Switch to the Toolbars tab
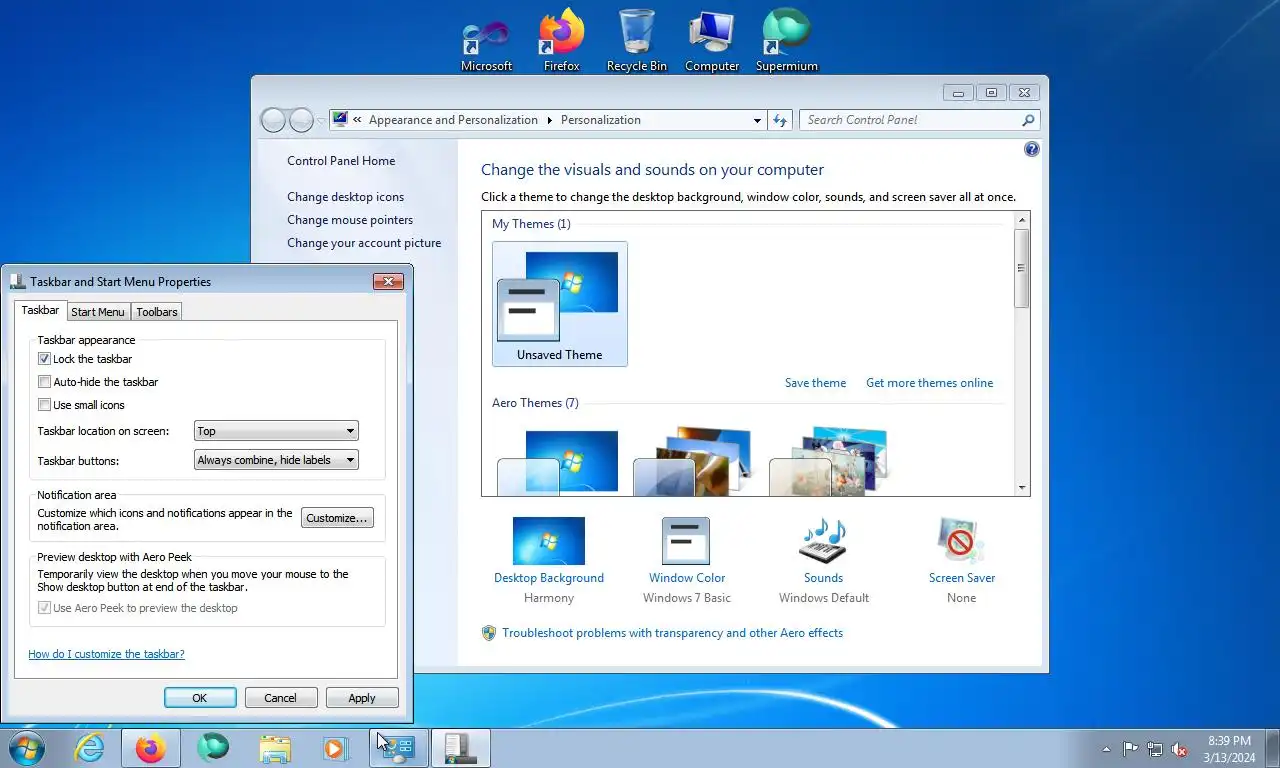Image resolution: width=1280 pixels, height=768 pixels. (157, 312)
